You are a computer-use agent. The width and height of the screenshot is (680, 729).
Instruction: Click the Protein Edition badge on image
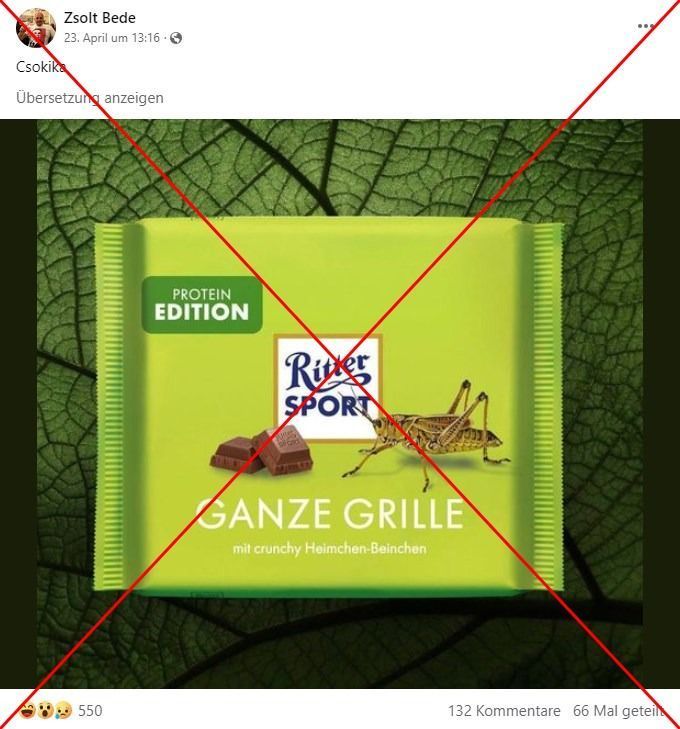pos(202,305)
